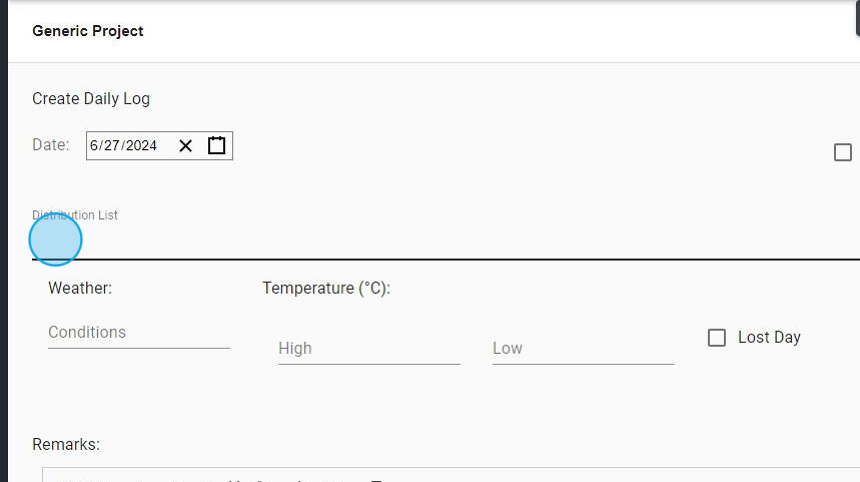Click the Temperature (°C) label
The width and height of the screenshot is (860, 482).
tap(326, 288)
